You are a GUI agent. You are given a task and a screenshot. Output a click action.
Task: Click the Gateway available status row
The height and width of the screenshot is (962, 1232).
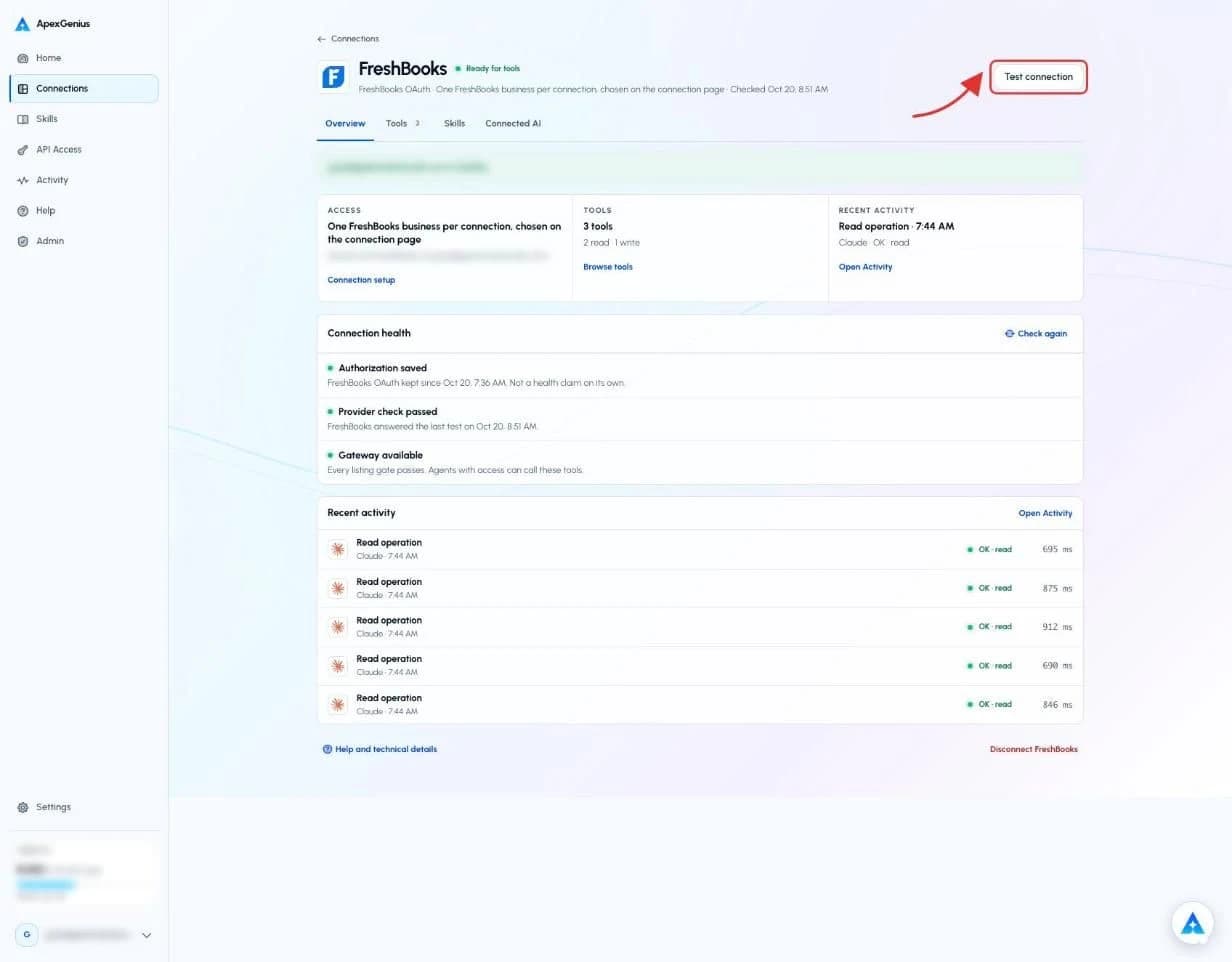pyautogui.click(x=700, y=462)
